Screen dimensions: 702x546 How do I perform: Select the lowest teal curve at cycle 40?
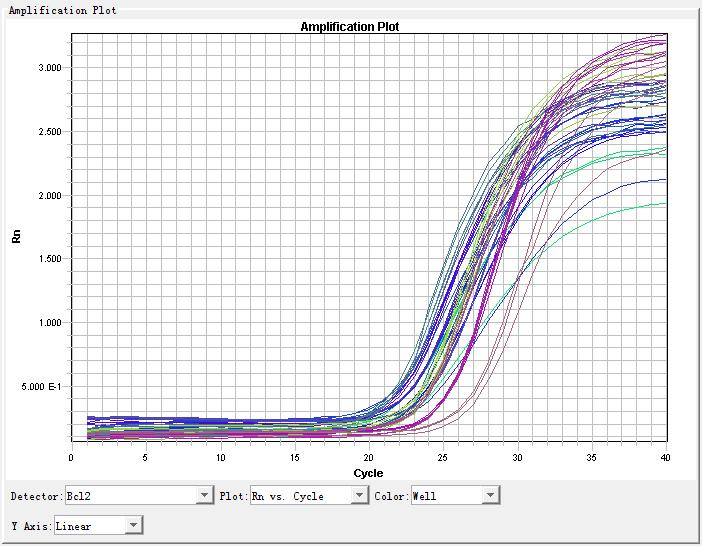pyautogui.click(x=664, y=204)
